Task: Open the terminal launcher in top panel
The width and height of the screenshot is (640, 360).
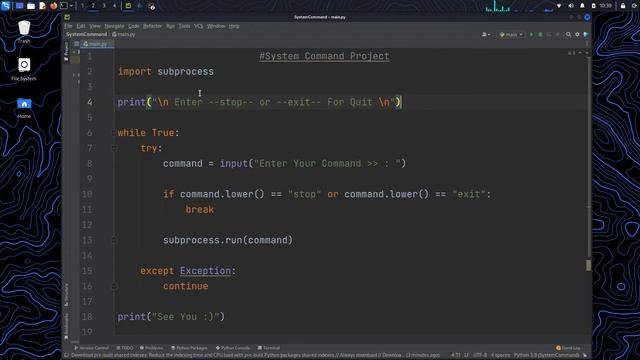Action: tap(64, 6)
